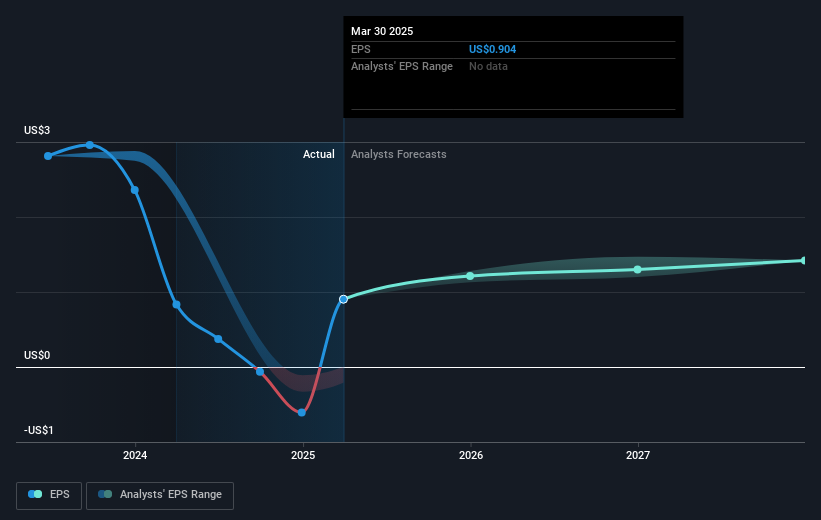Screen dimensions: 821x520
Task: Click the 2025 x-axis label
Action: pyautogui.click(x=303, y=455)
